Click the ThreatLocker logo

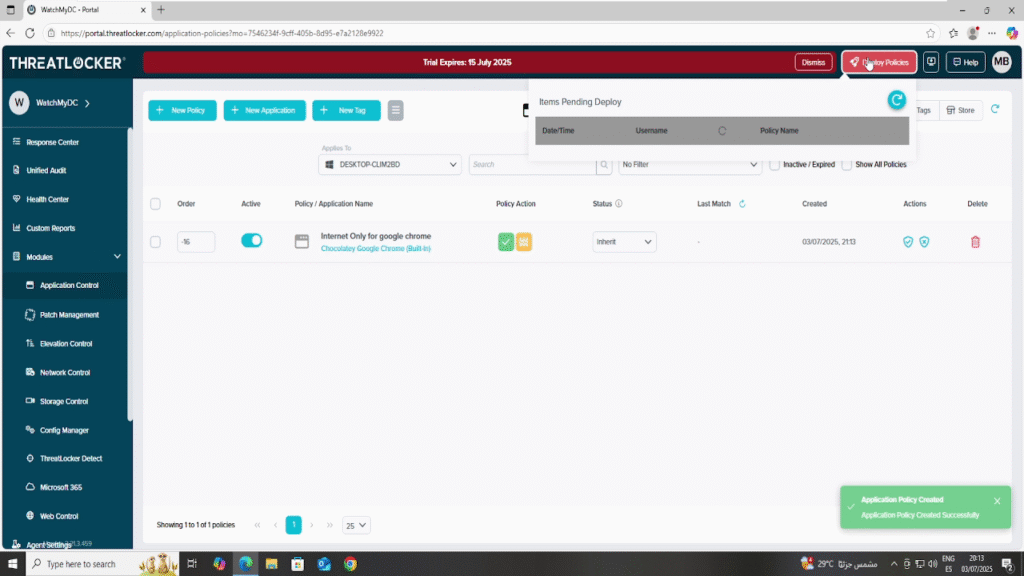coord(67,63)
